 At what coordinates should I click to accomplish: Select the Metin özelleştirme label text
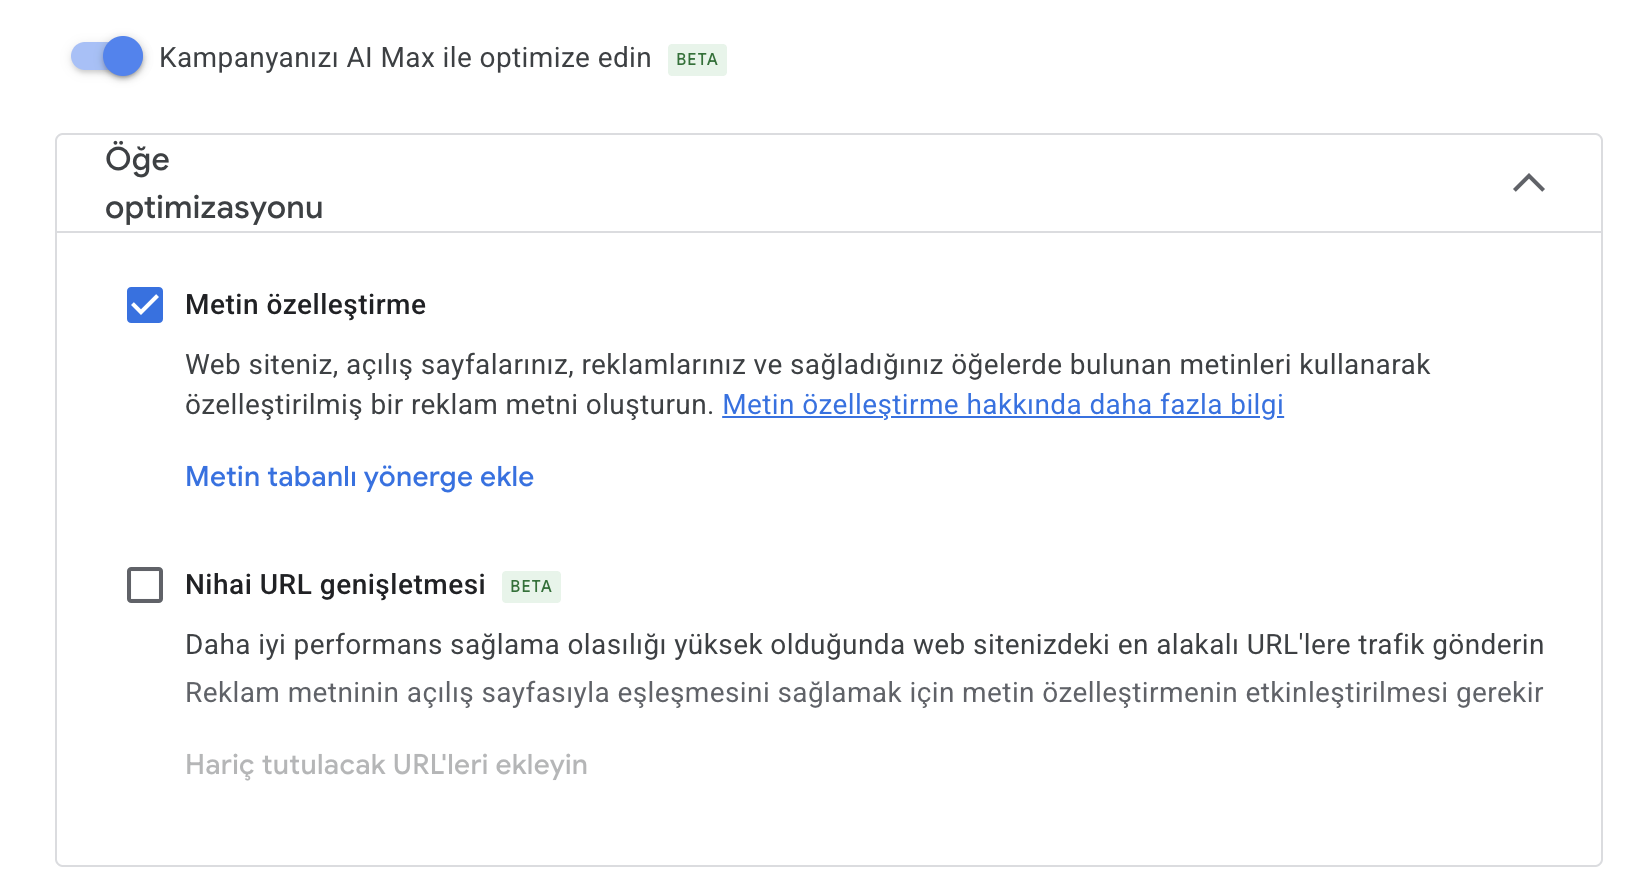[x=304, y=305]
